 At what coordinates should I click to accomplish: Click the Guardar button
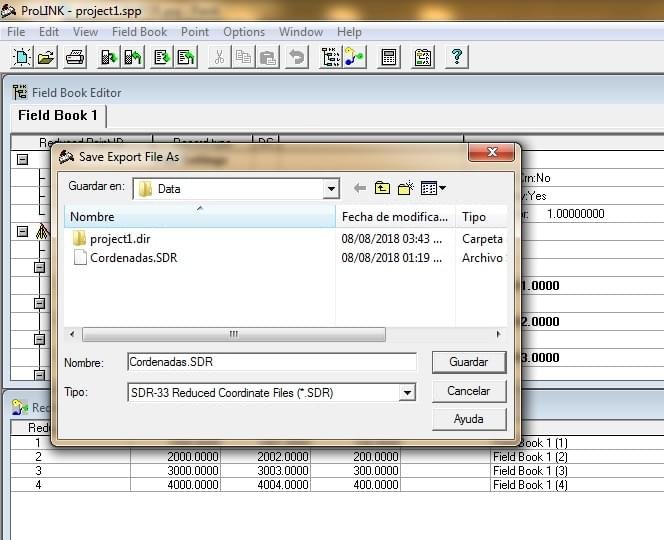click(x=469, y=362)
